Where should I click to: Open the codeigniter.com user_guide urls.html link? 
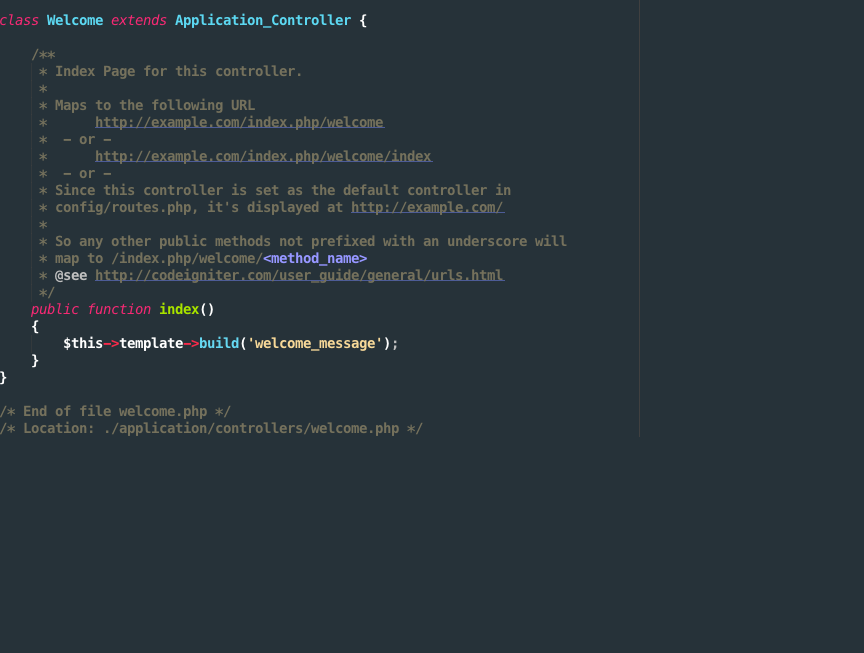(x=299, y=275)
